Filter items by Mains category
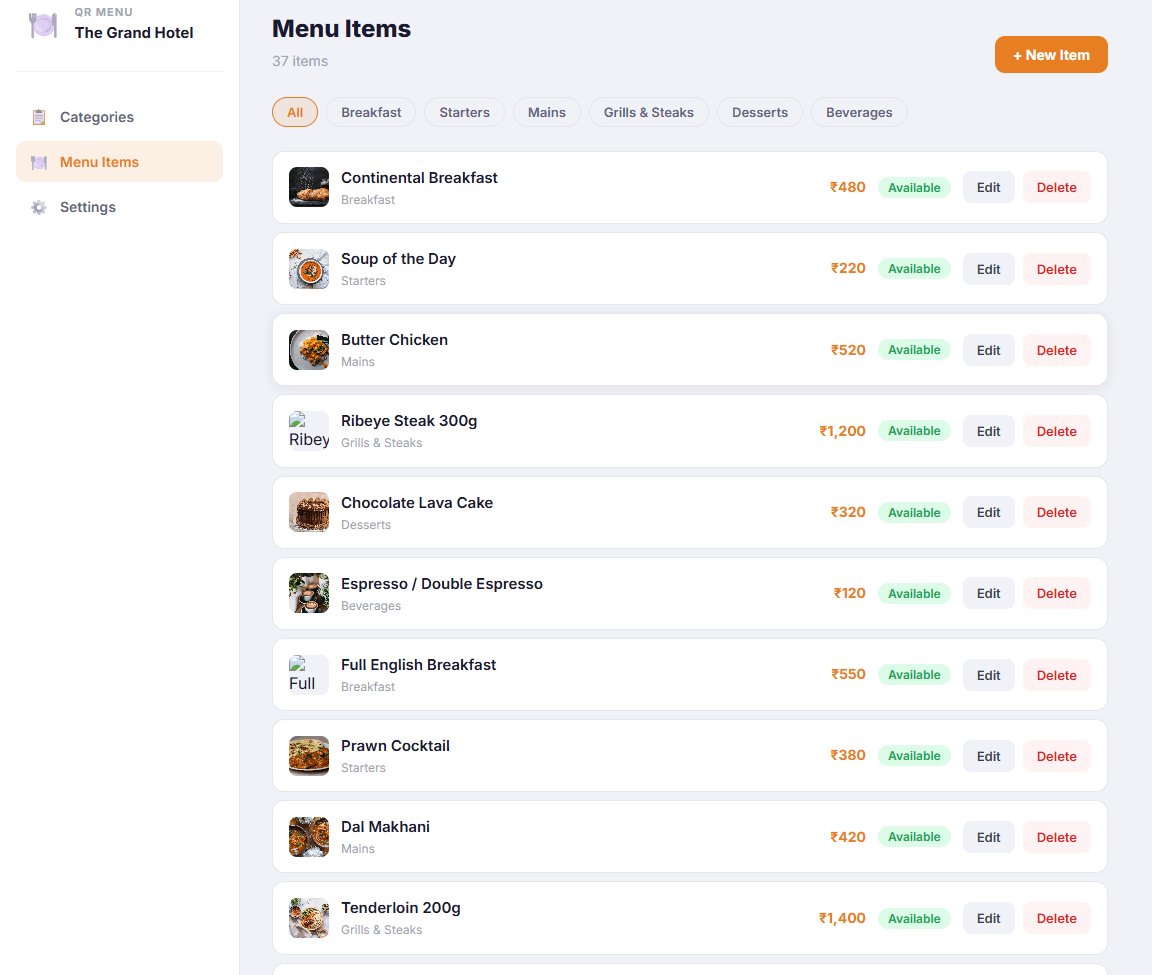 pyautogui.click(x=547, y=112)
